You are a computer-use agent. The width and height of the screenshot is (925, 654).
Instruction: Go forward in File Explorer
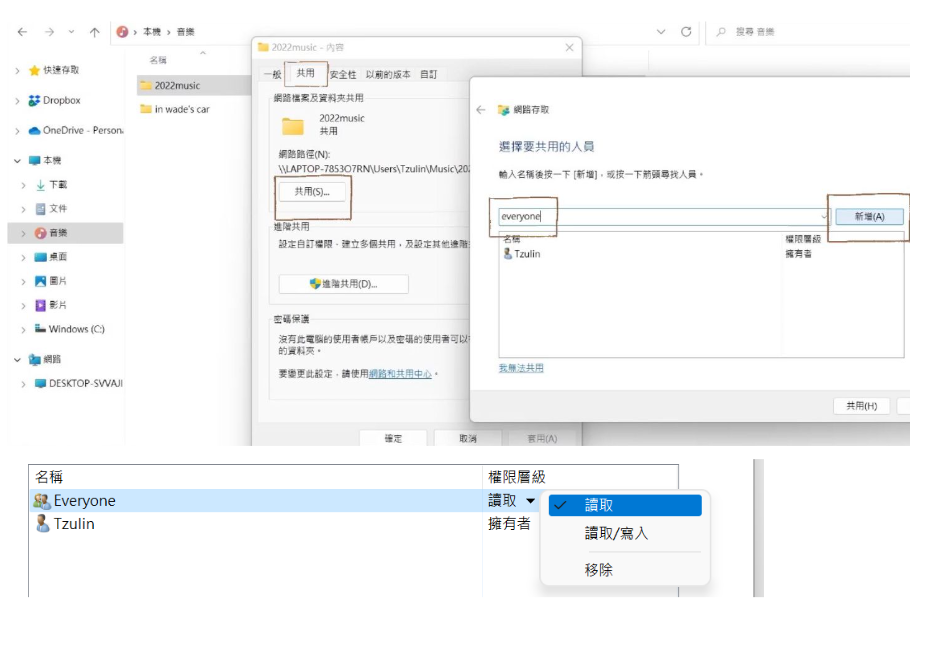pos(50,32)
